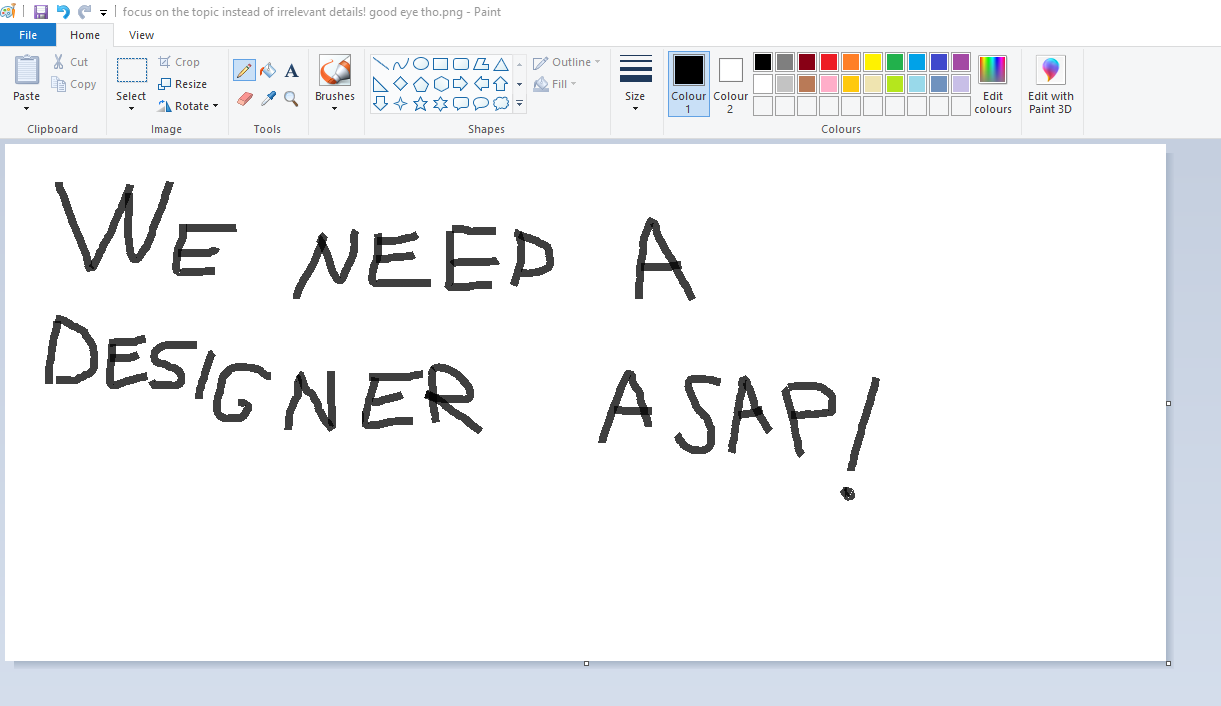The height and width of the screenshot is (706, 1221).
Task: Choose the Right arrow shape
Action: click(x=461, y=84)
